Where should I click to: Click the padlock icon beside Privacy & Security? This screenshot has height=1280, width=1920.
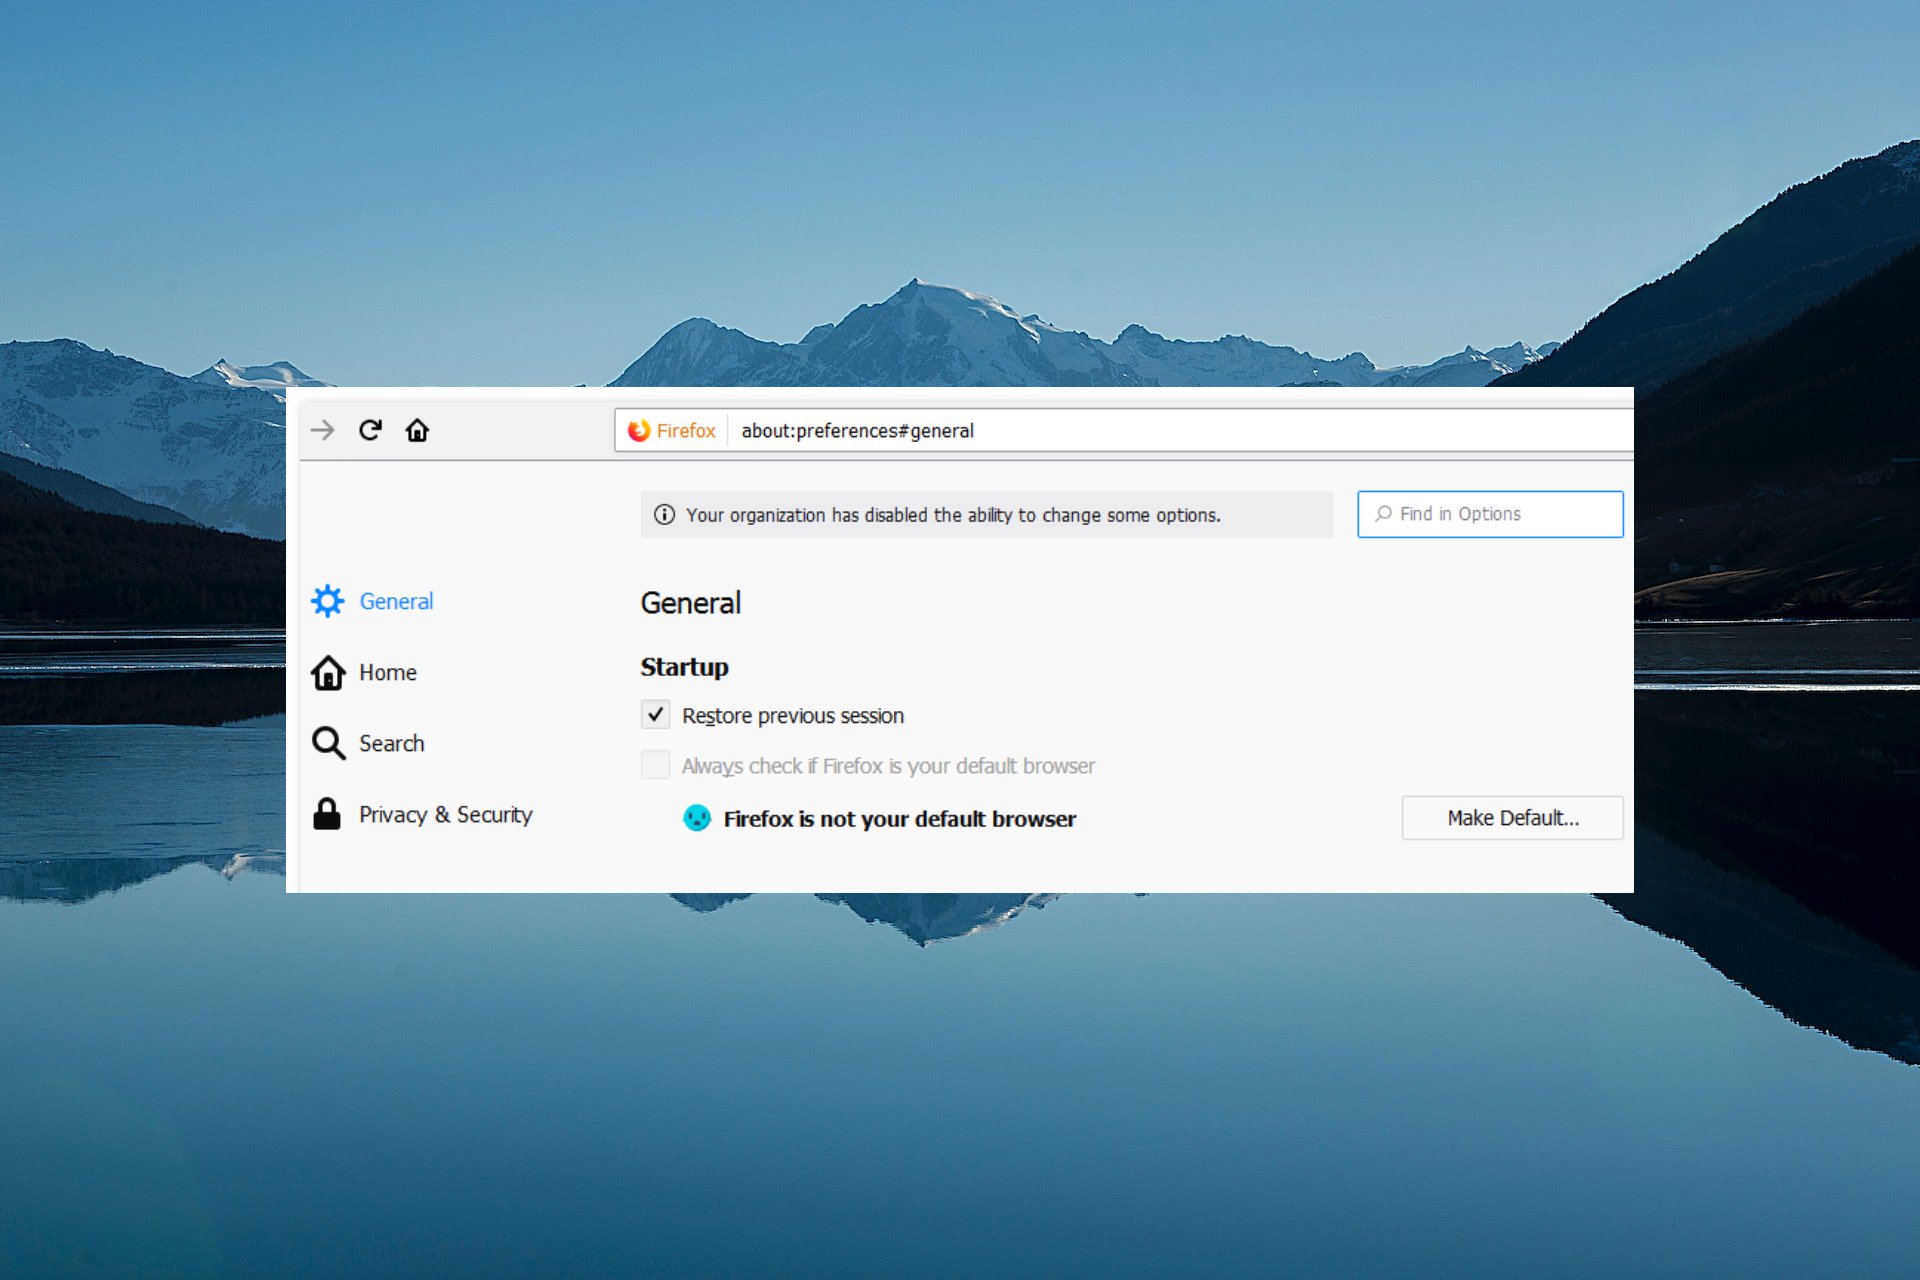[x=327, y=814]
